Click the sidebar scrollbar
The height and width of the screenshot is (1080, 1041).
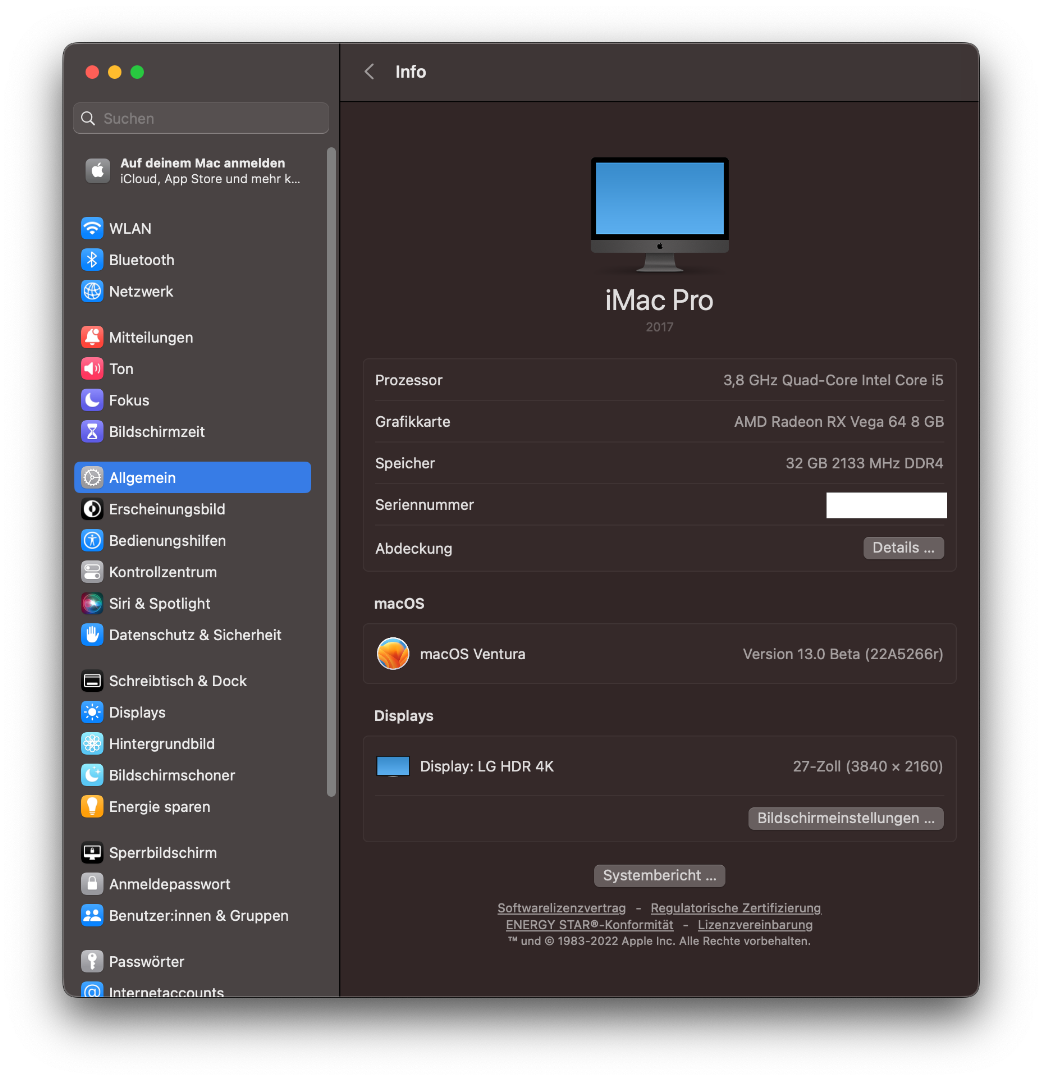pos(331,472)
